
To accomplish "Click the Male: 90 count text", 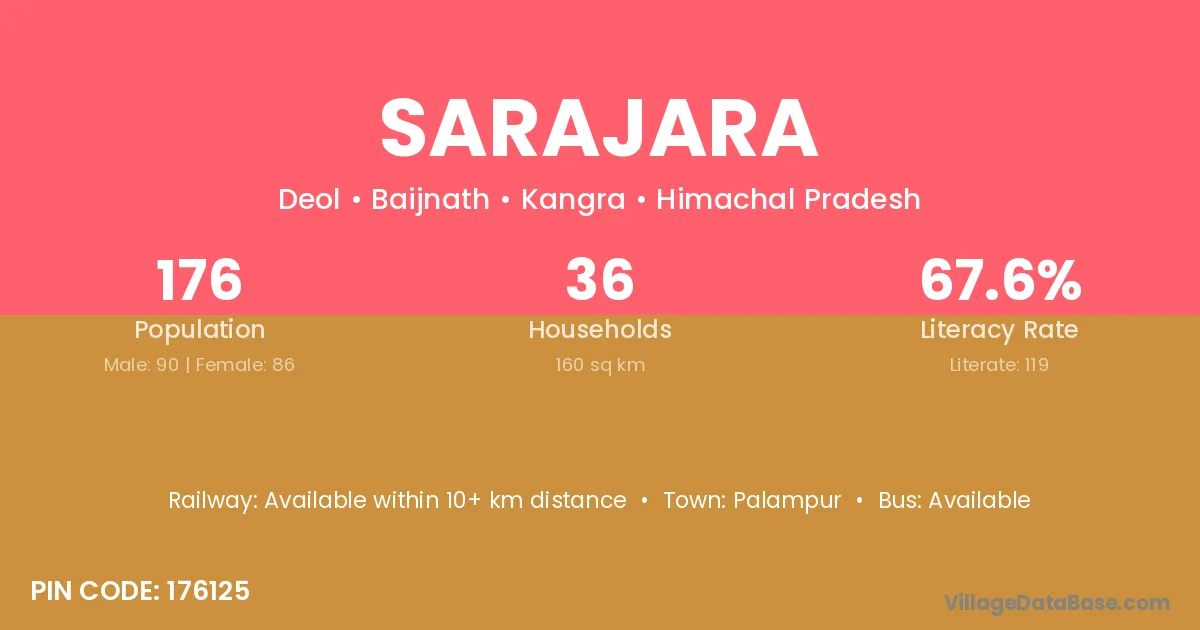I will [x=141, y=365].
